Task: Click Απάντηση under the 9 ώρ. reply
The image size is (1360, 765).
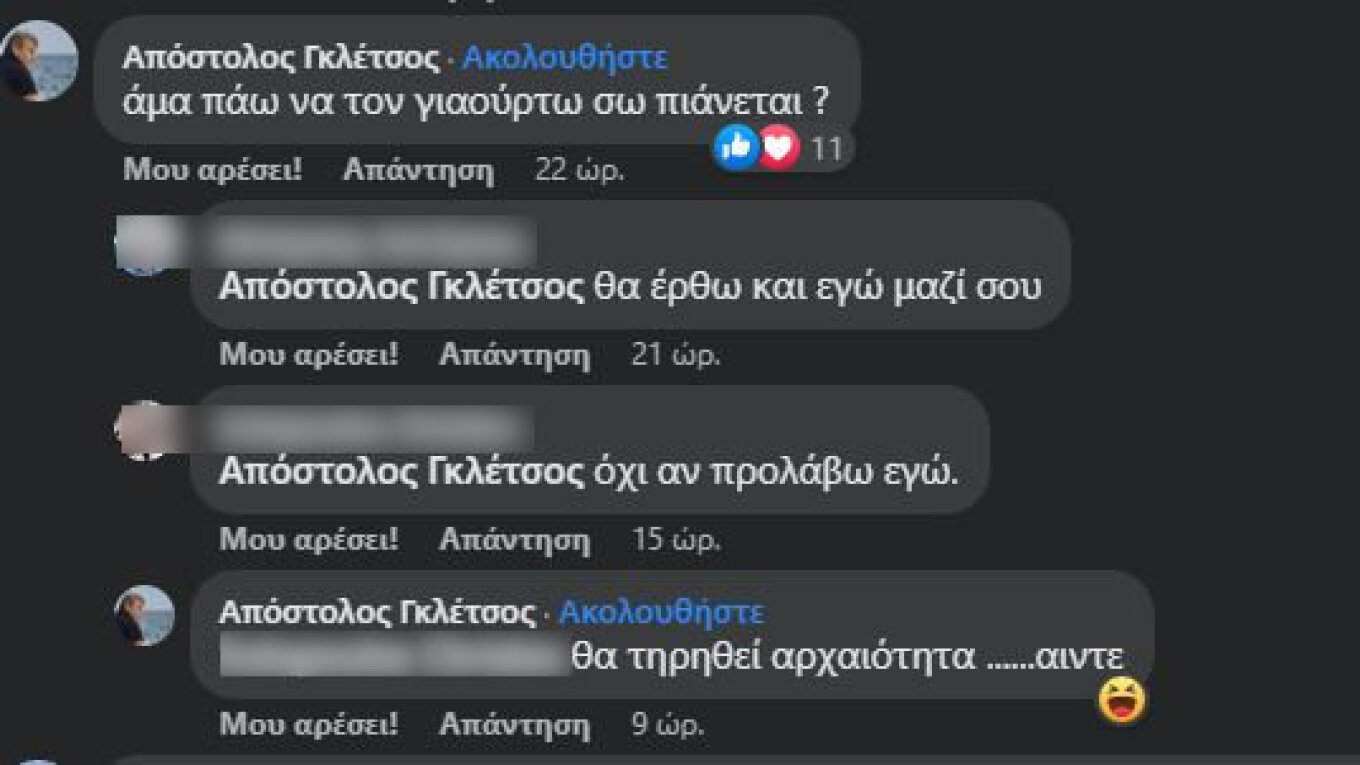Action: pos(514,723)
